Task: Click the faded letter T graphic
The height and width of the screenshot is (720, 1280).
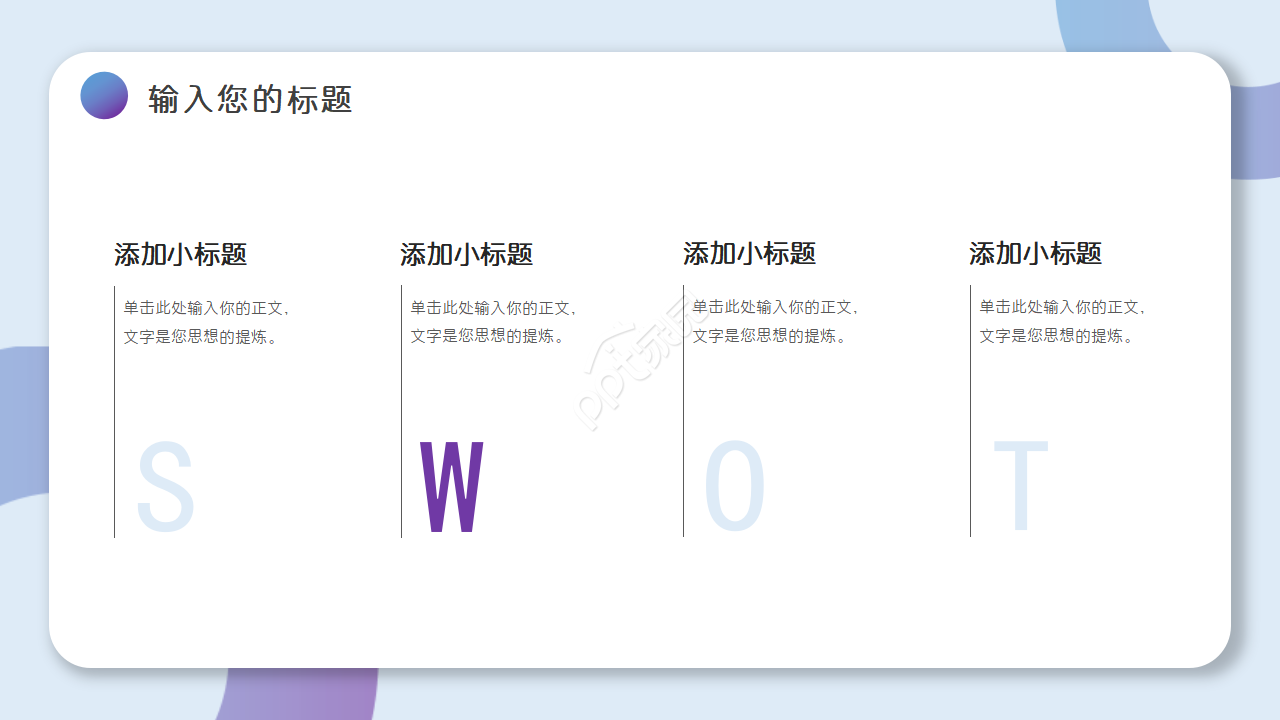Action: point(1023,487)
